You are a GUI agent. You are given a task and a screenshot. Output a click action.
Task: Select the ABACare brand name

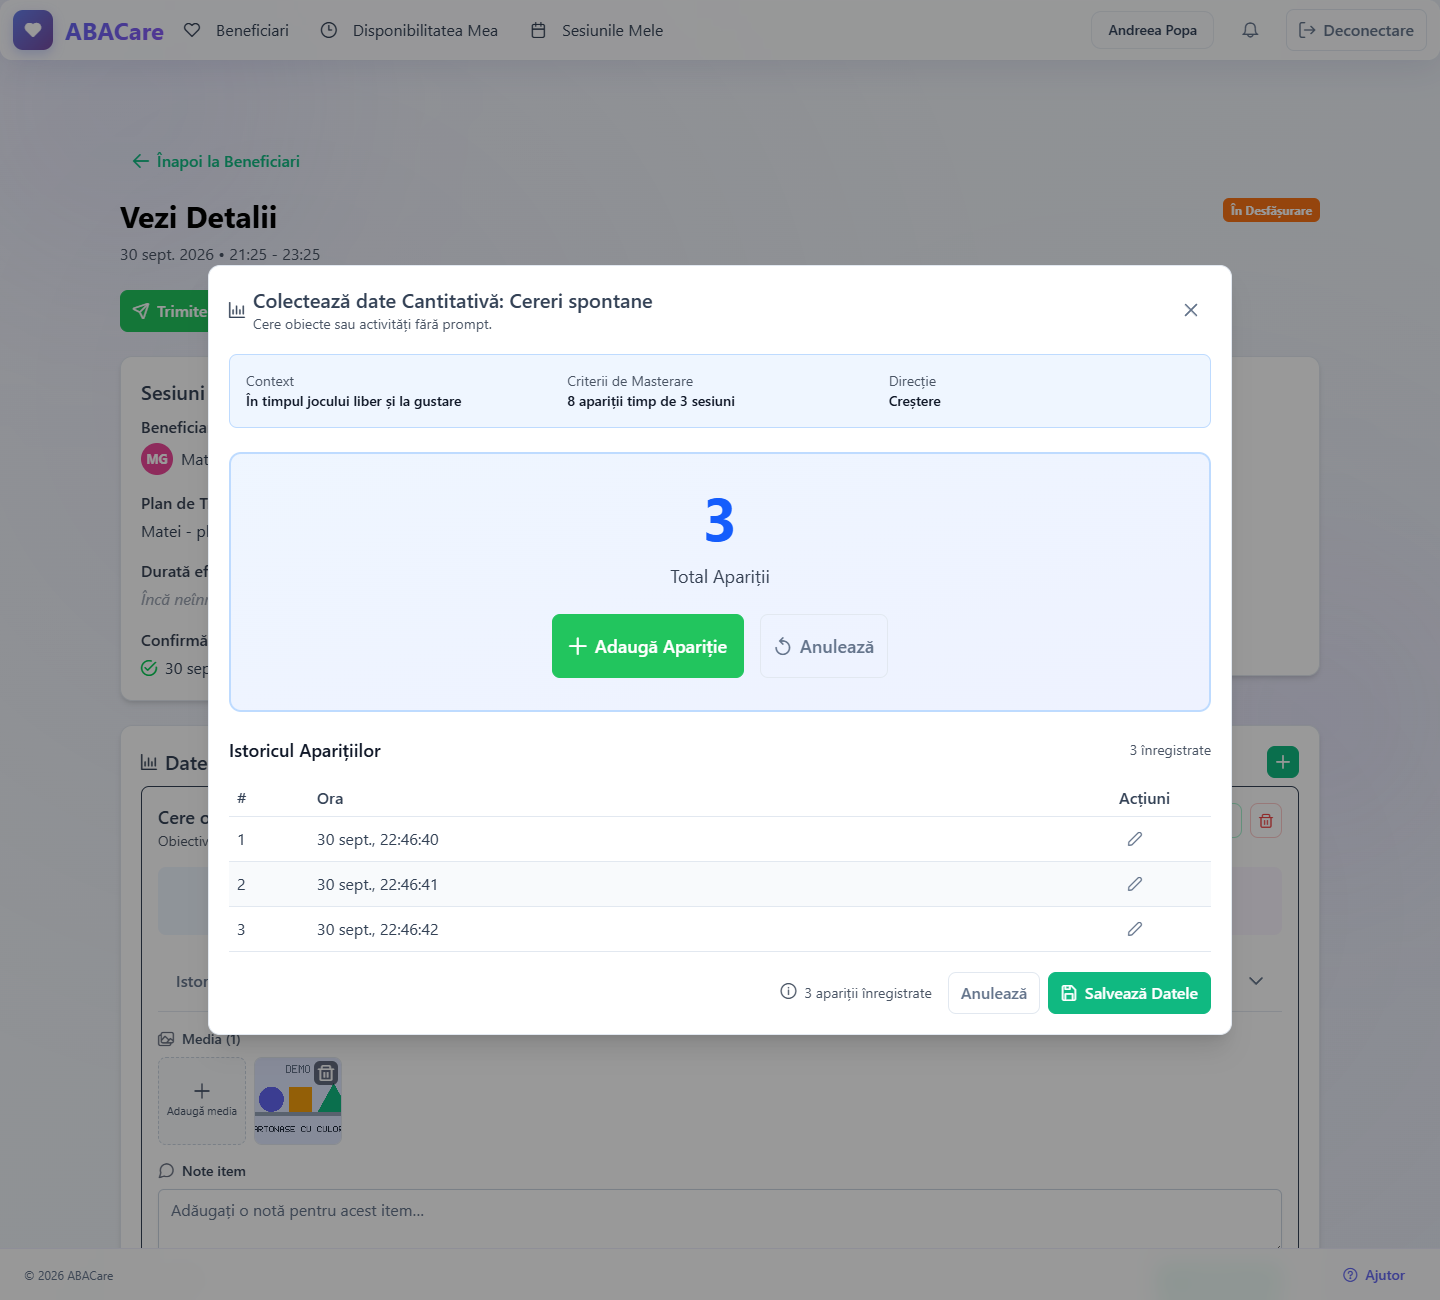114,31
